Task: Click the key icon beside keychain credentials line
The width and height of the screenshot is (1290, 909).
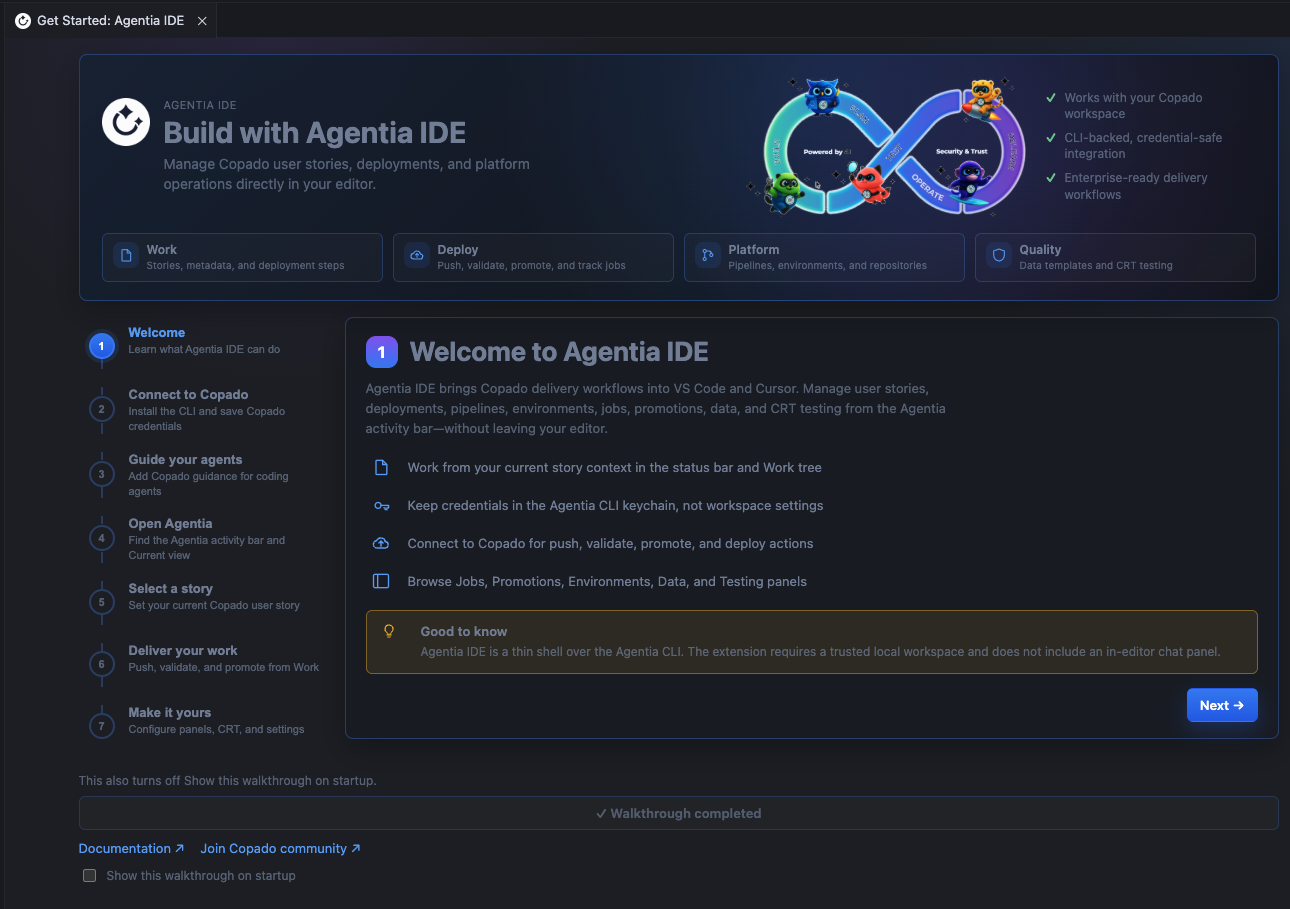Action: [381, 506]
